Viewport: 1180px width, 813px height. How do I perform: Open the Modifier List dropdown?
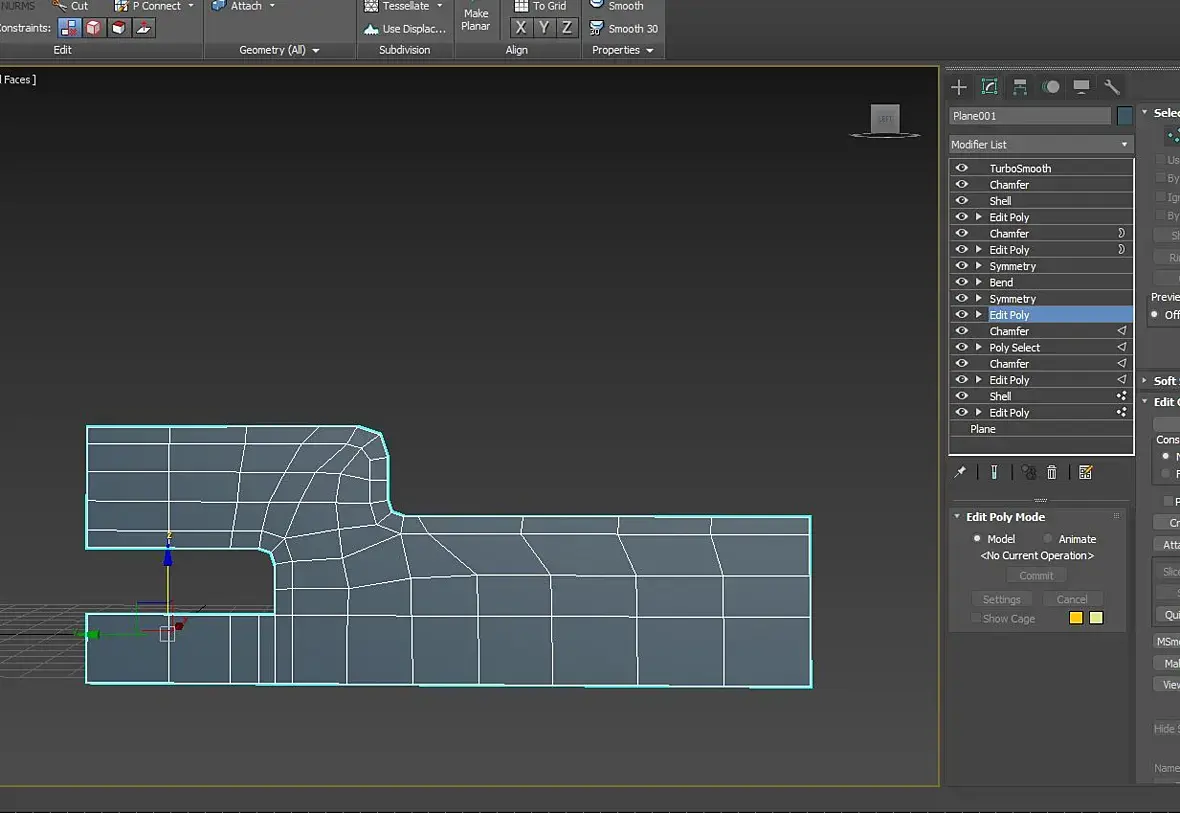(1040, 144)
